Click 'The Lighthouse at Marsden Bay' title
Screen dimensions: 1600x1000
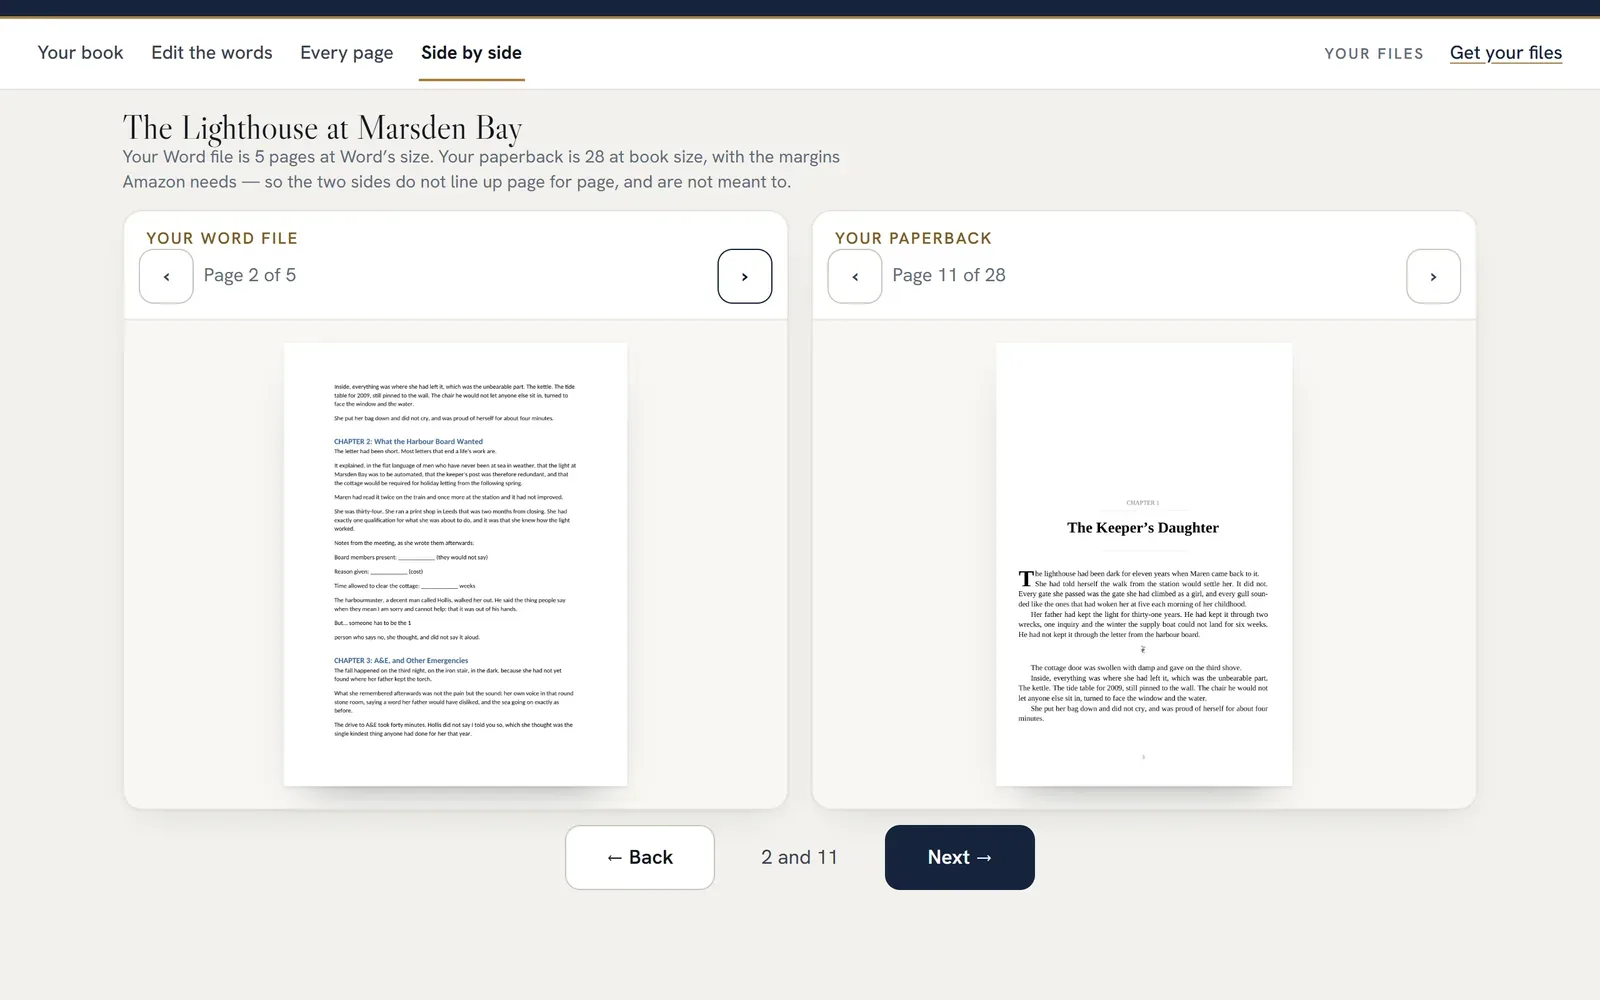(x=322, y=128)
